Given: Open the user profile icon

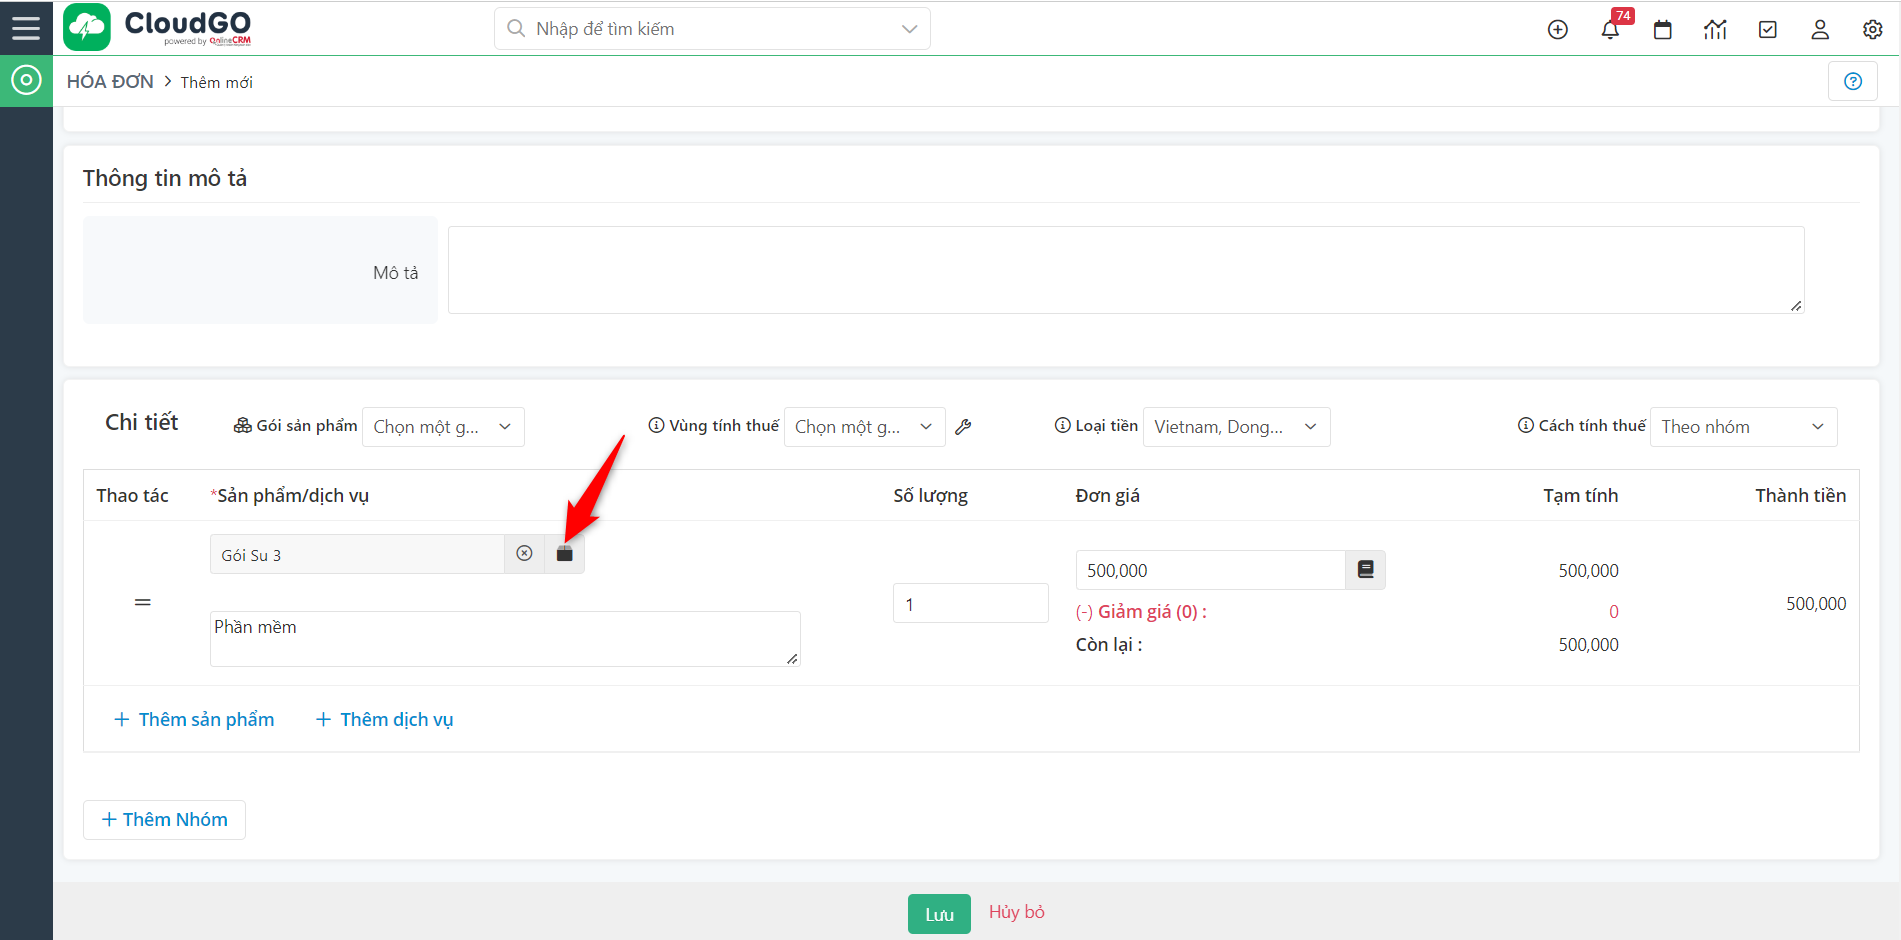Looking at the screenshot, I should (x=1820, y=30).
